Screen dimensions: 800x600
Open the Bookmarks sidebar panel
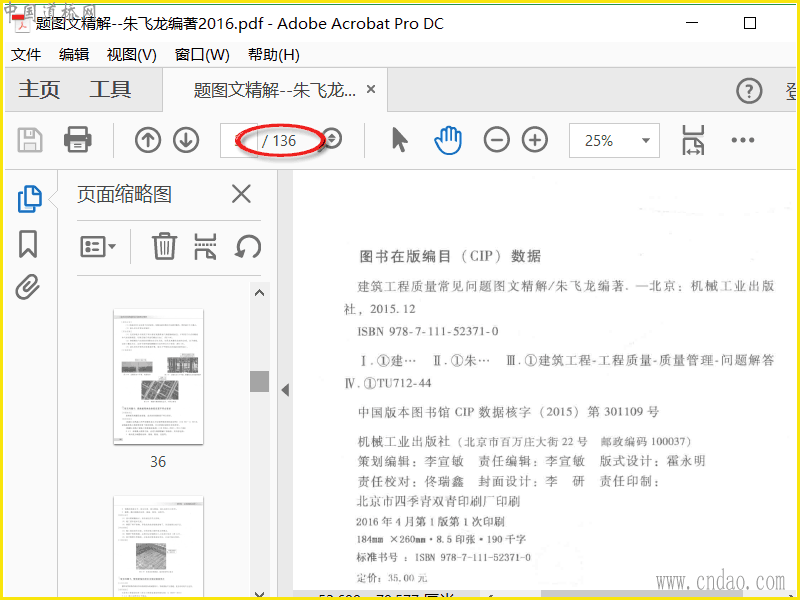click(x=28, y=244)
